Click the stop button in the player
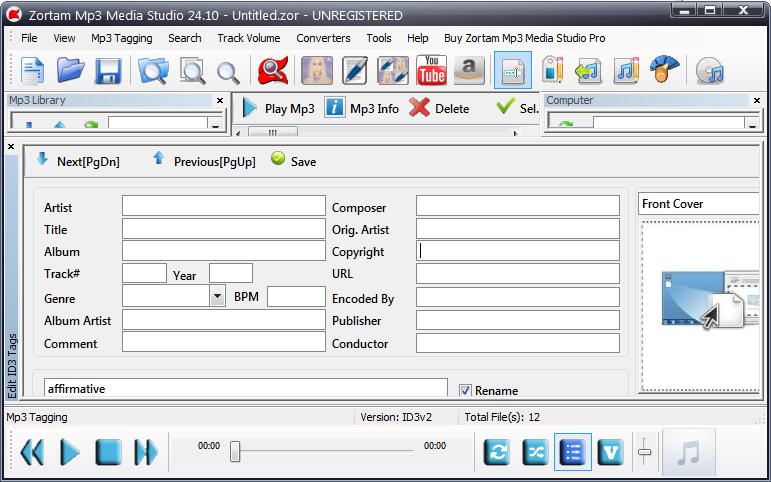771x482 pixels. coord(108,452)
